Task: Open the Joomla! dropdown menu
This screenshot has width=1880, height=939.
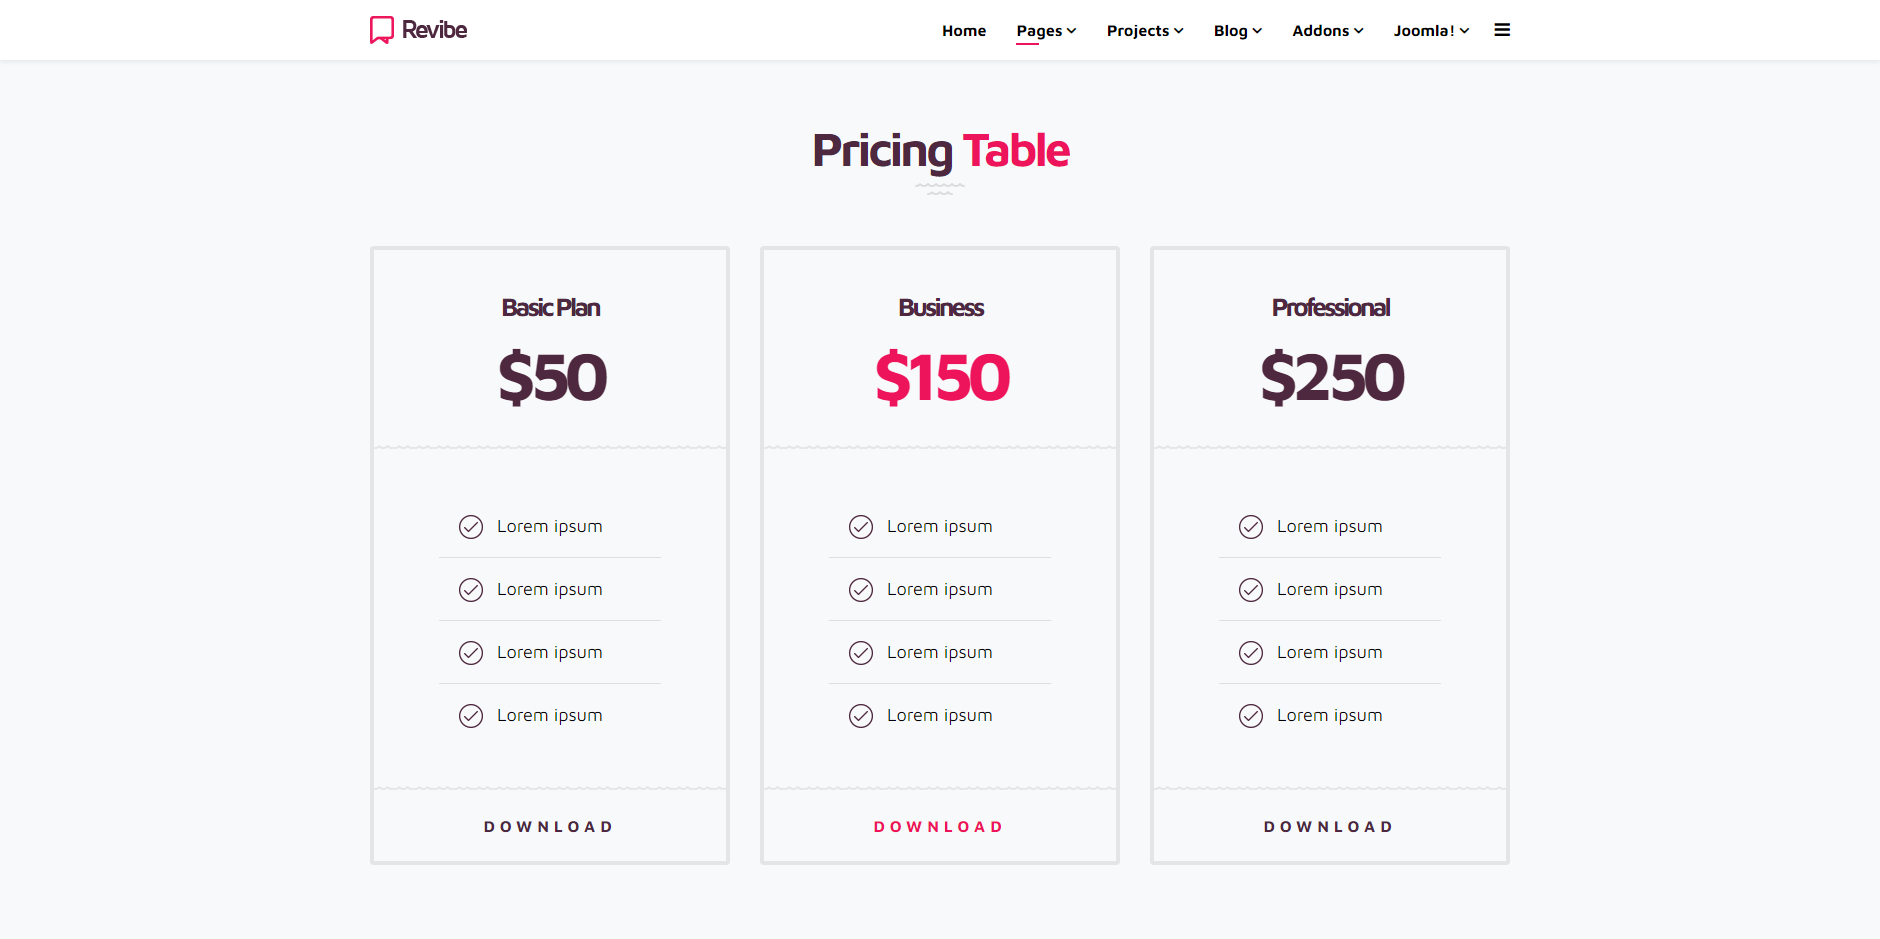Action: pyautogui.click(x=1431, y=31)
